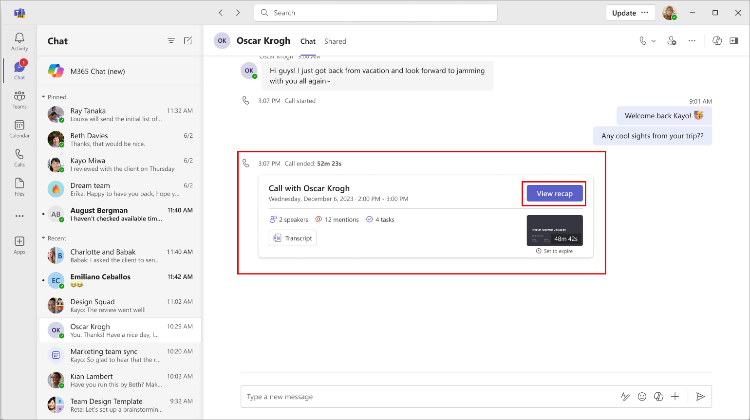Open the Activity bell in sidebar

19,41
